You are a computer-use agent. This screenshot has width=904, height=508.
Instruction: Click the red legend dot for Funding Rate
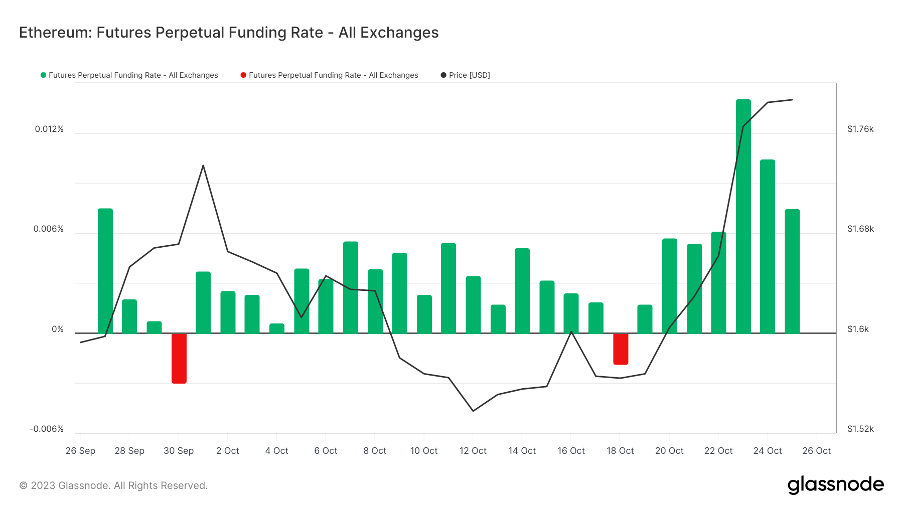pyautogui.click(x=242, y=75)
